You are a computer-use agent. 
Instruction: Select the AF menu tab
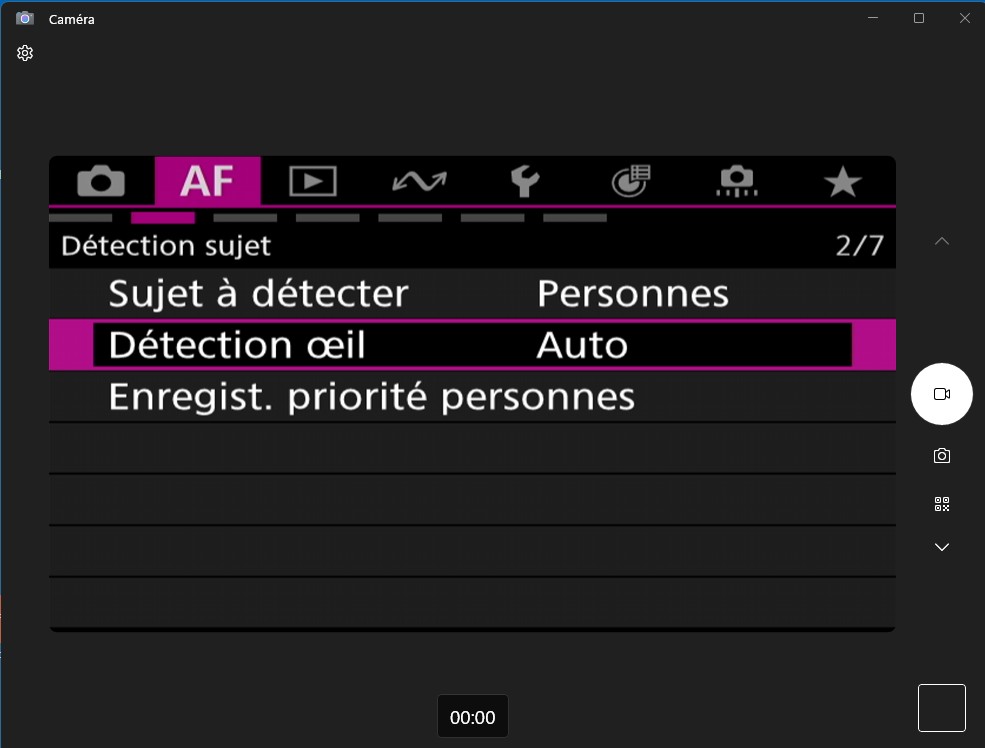click(207, 181)
